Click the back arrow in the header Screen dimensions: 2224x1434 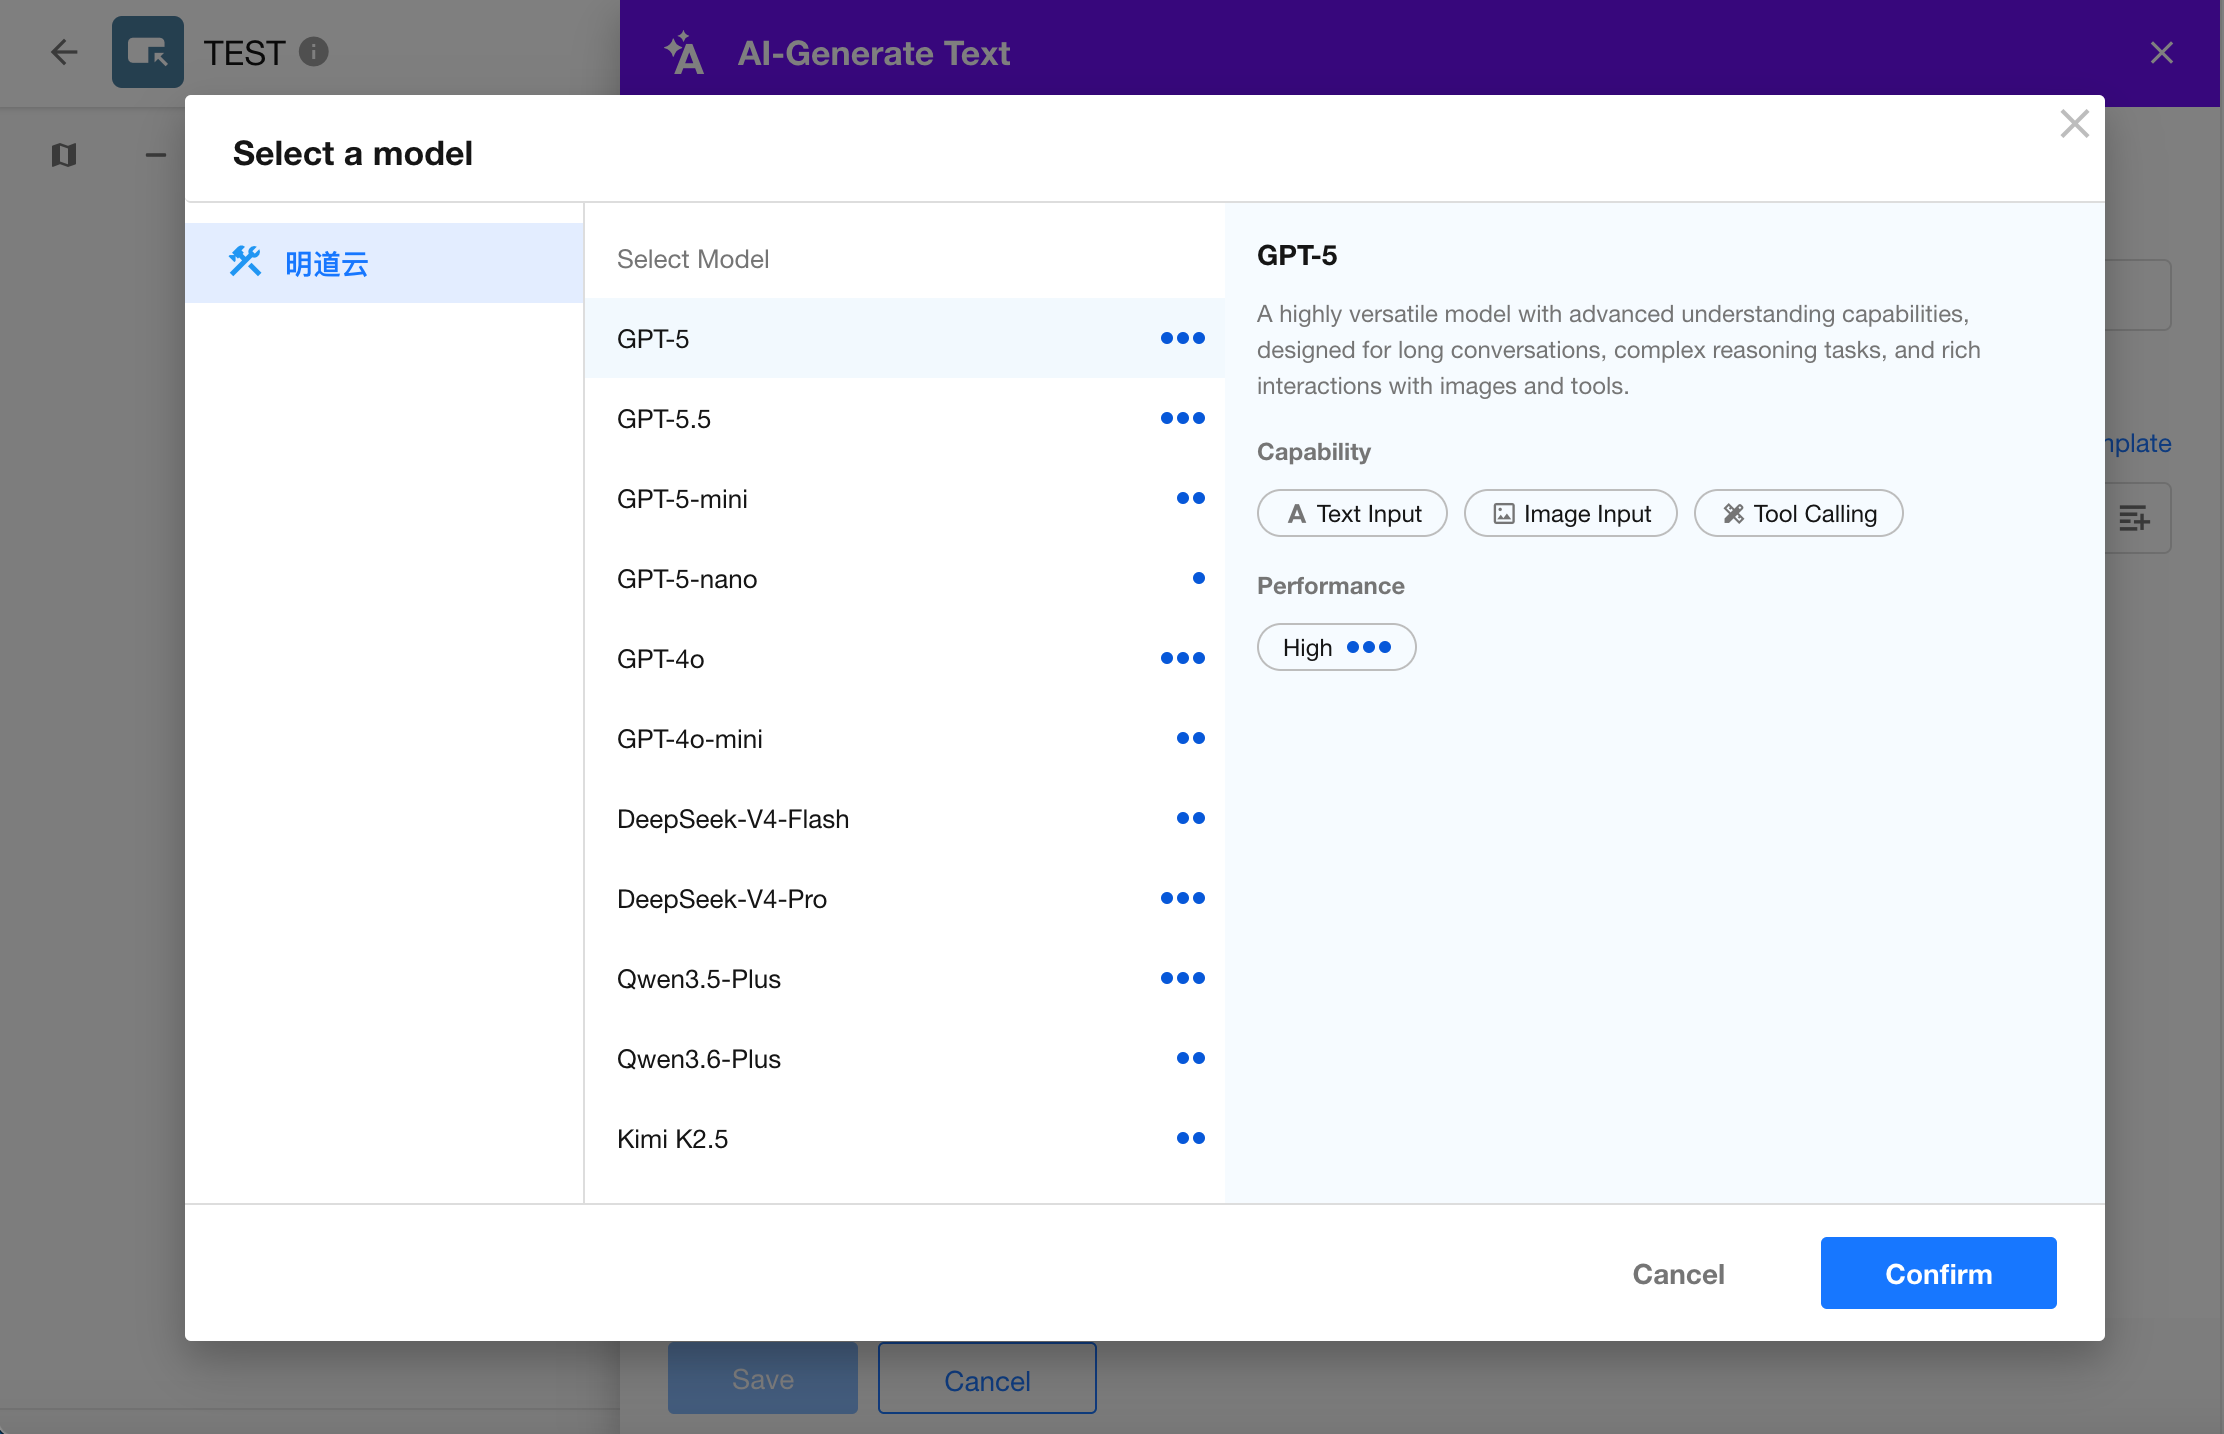(x=64, y=52)
